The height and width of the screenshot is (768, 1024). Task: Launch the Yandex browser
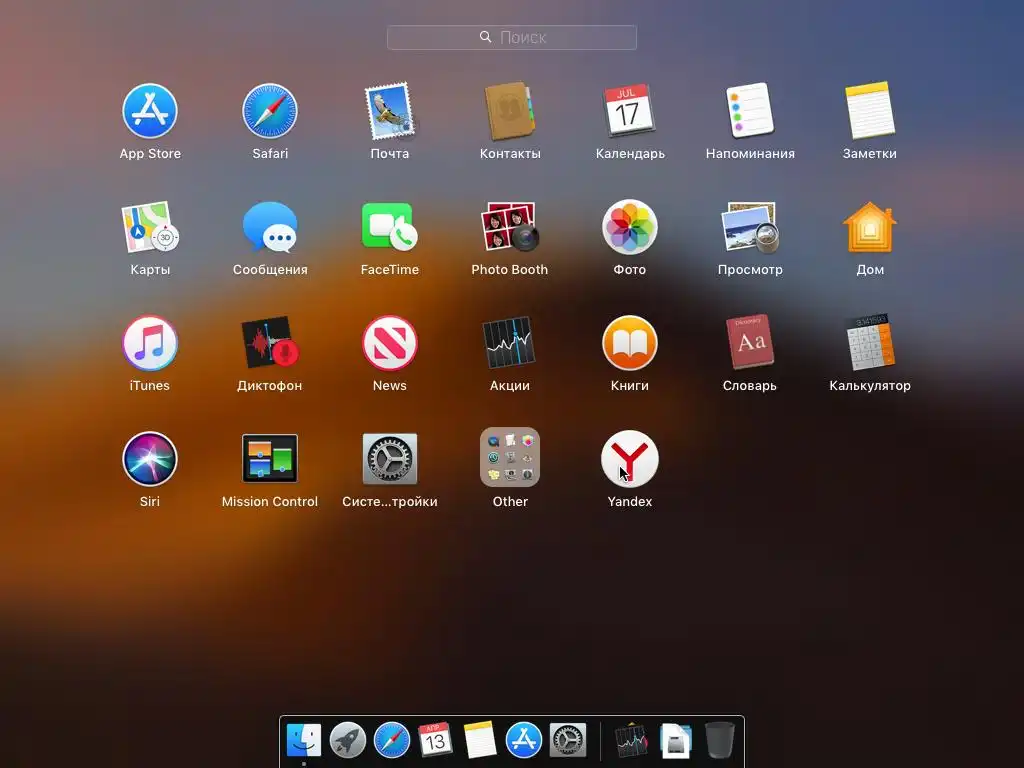point(630,458)
